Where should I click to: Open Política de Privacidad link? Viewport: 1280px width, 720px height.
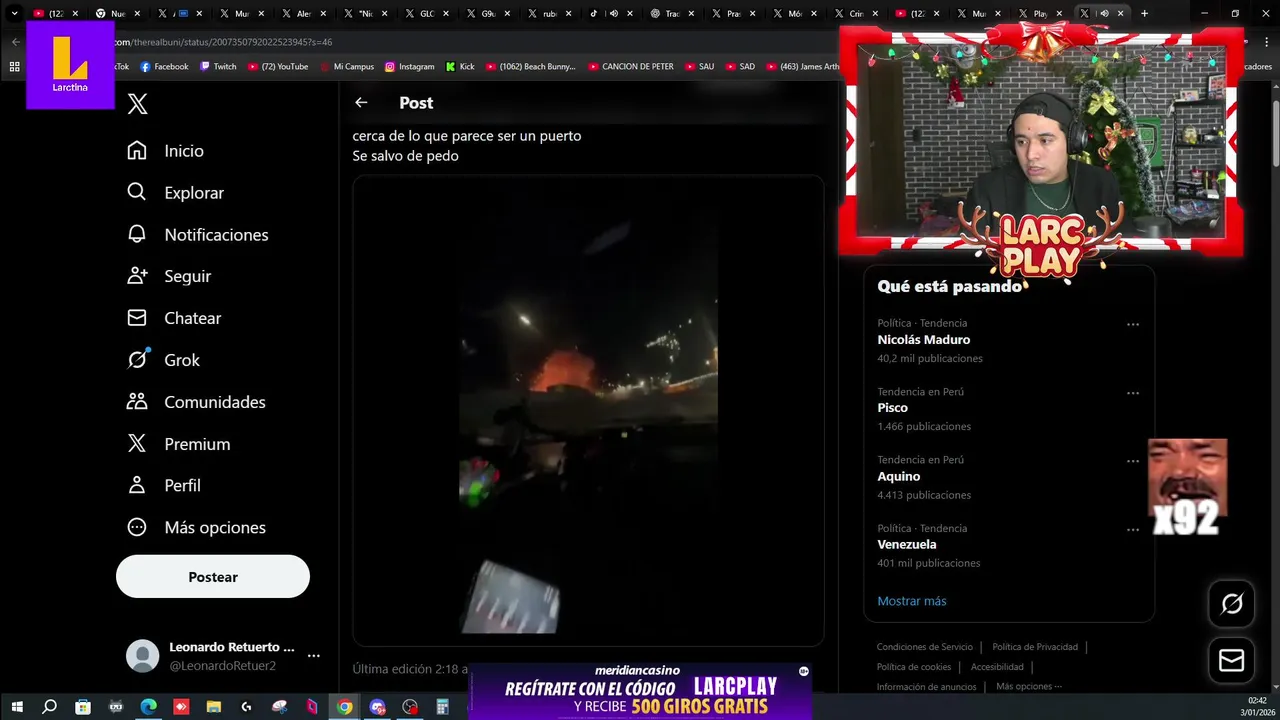(1035, 647)
